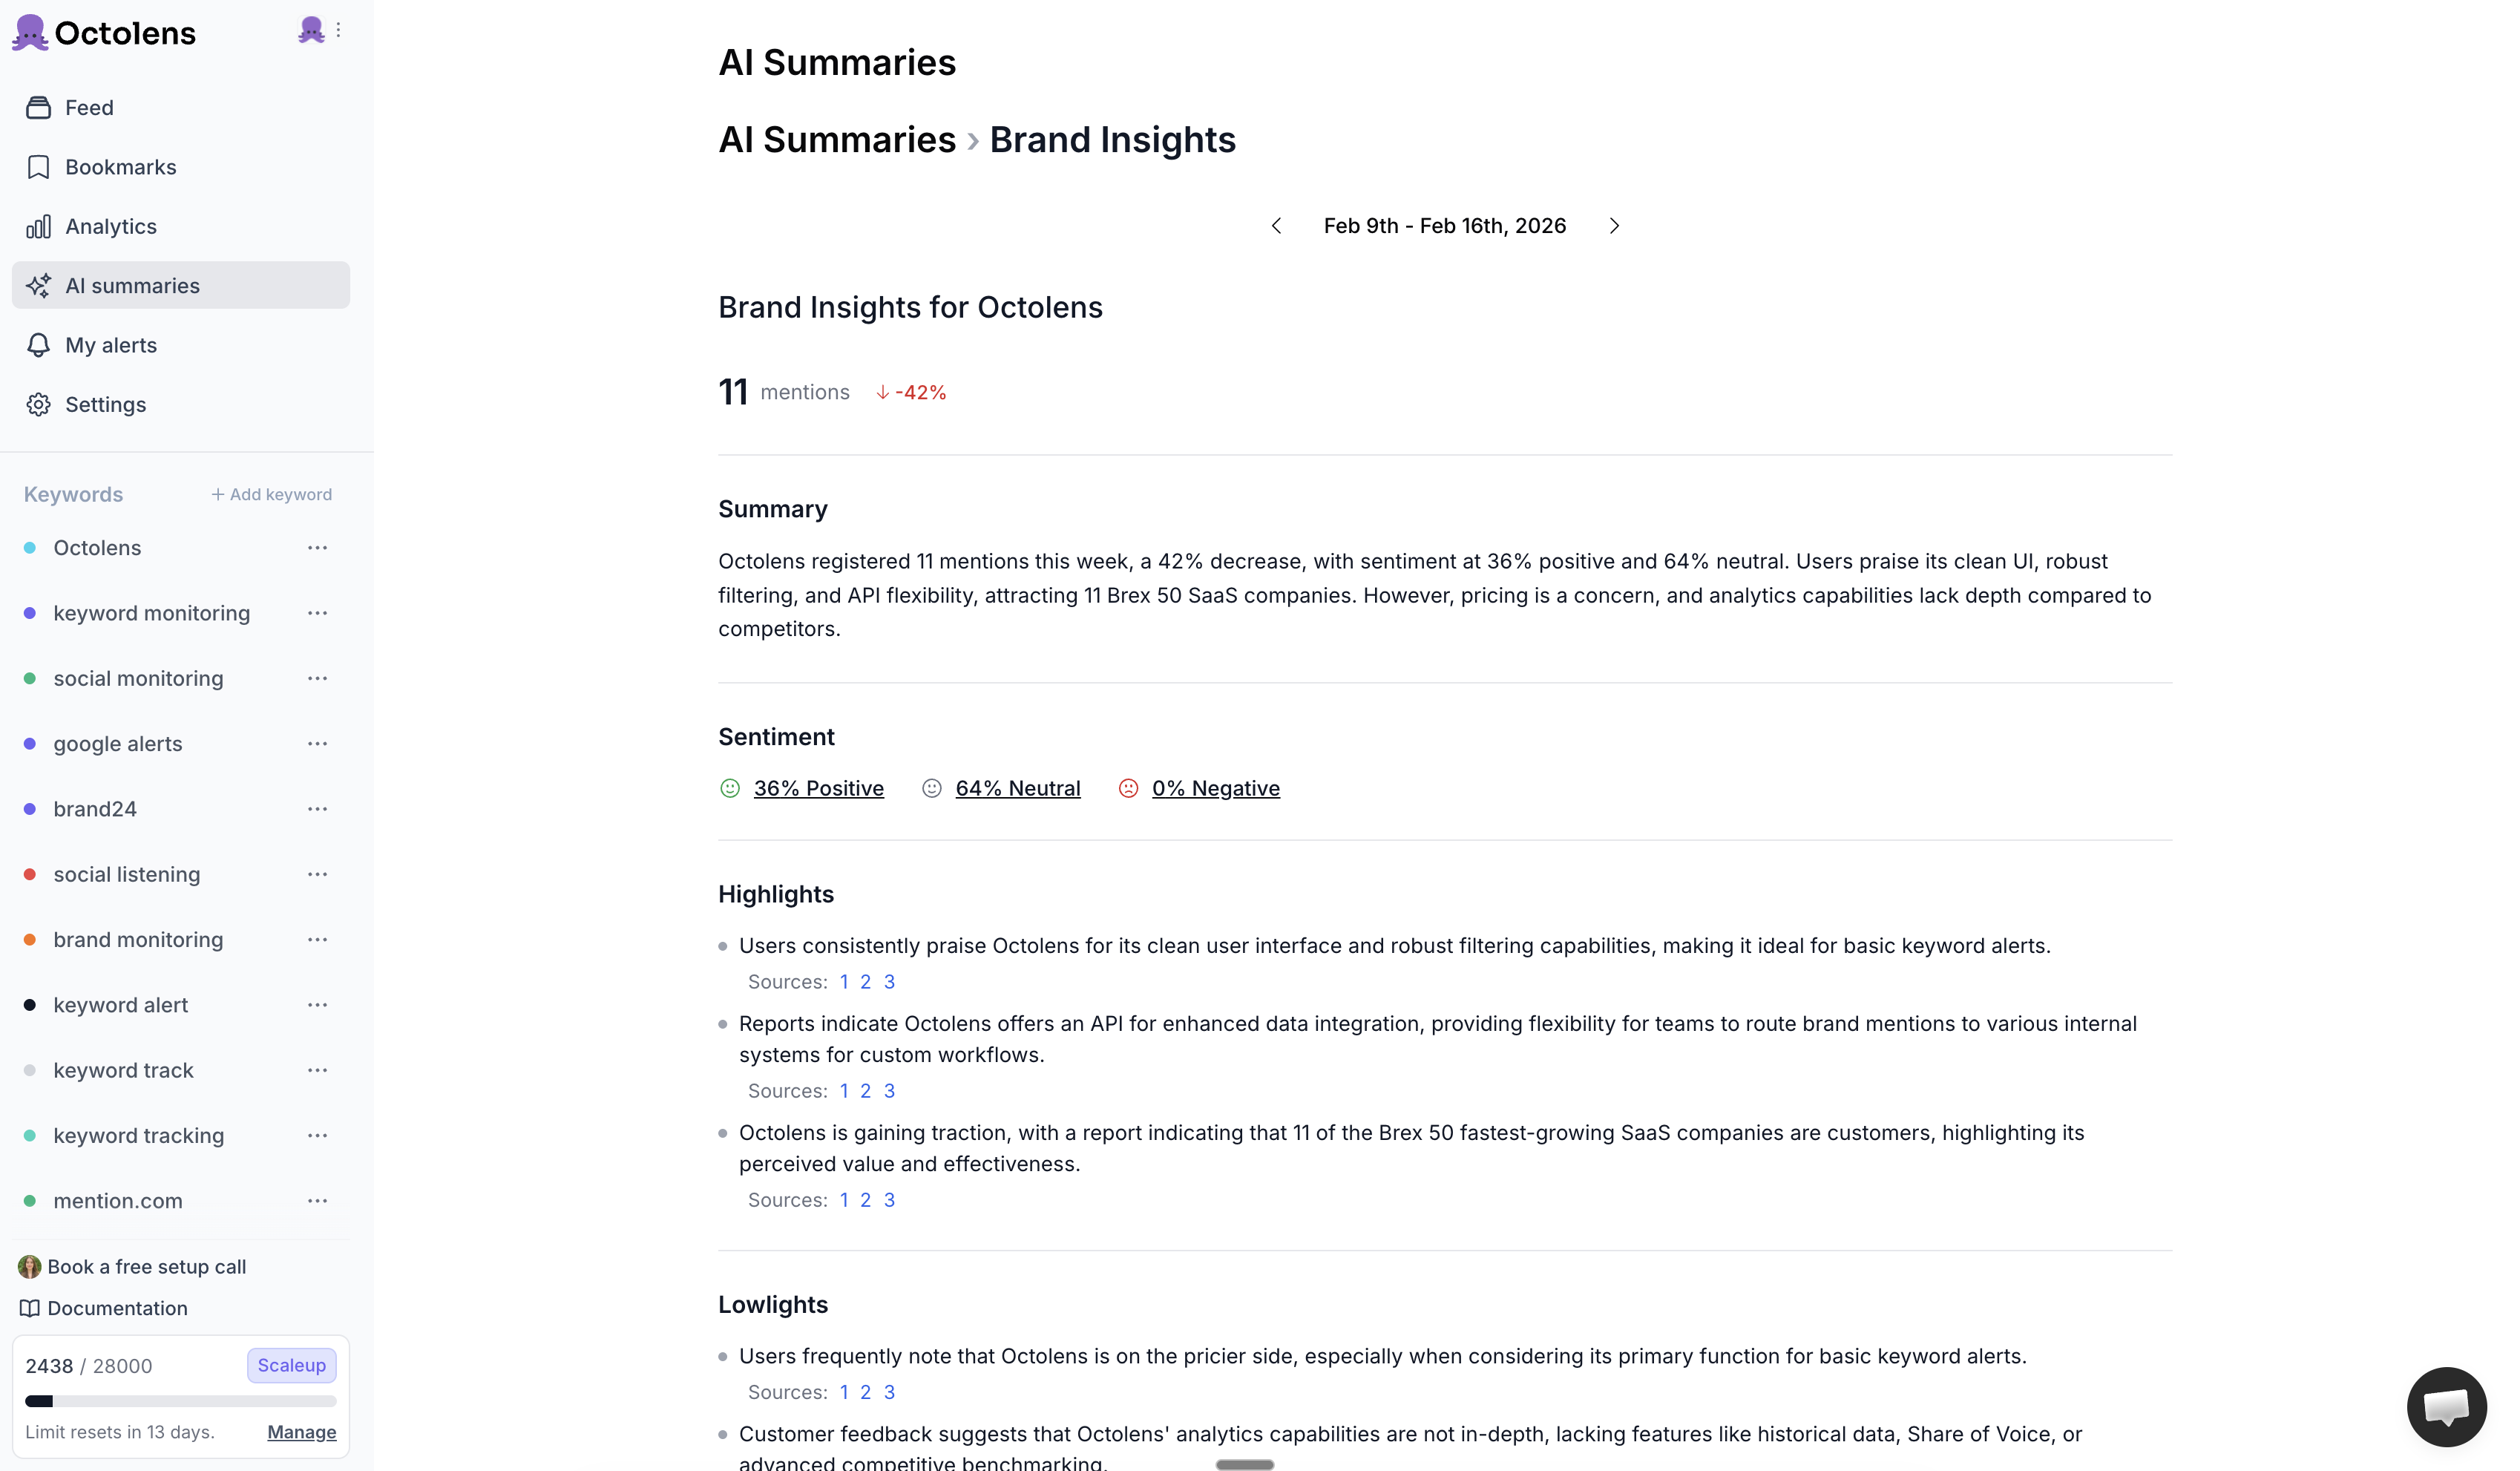Select the keyword monitoring keyword
Screen dimensions: 2520x1471
(x=151, y=613)
